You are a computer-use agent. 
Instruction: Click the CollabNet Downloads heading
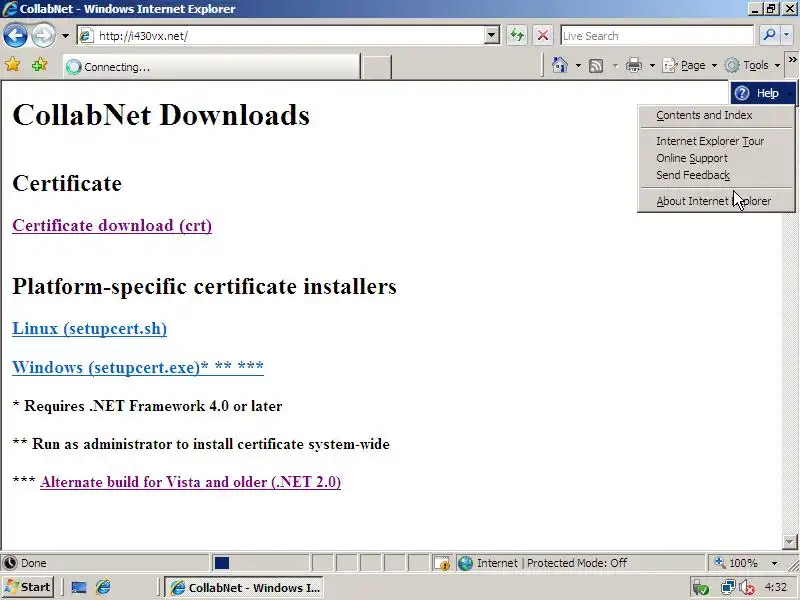pos(161,115)
